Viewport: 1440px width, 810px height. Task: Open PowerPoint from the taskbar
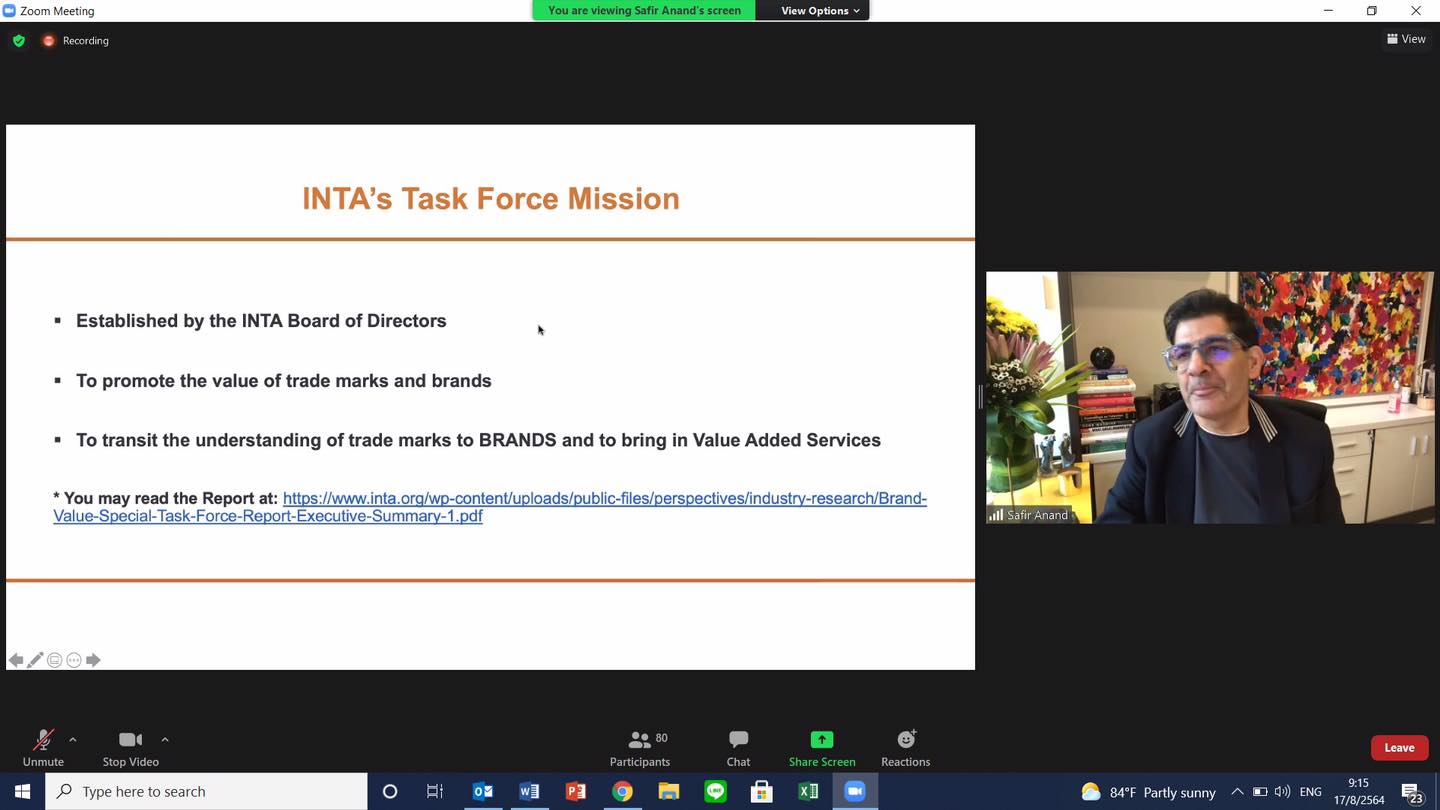576,791
